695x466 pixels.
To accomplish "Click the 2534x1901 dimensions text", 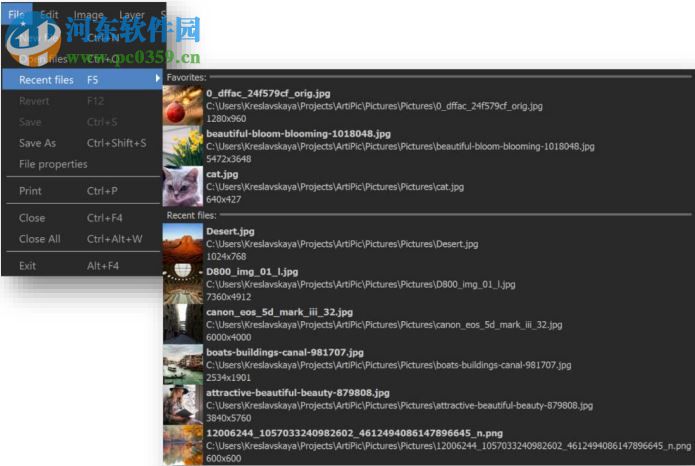I will pos(228,378).
